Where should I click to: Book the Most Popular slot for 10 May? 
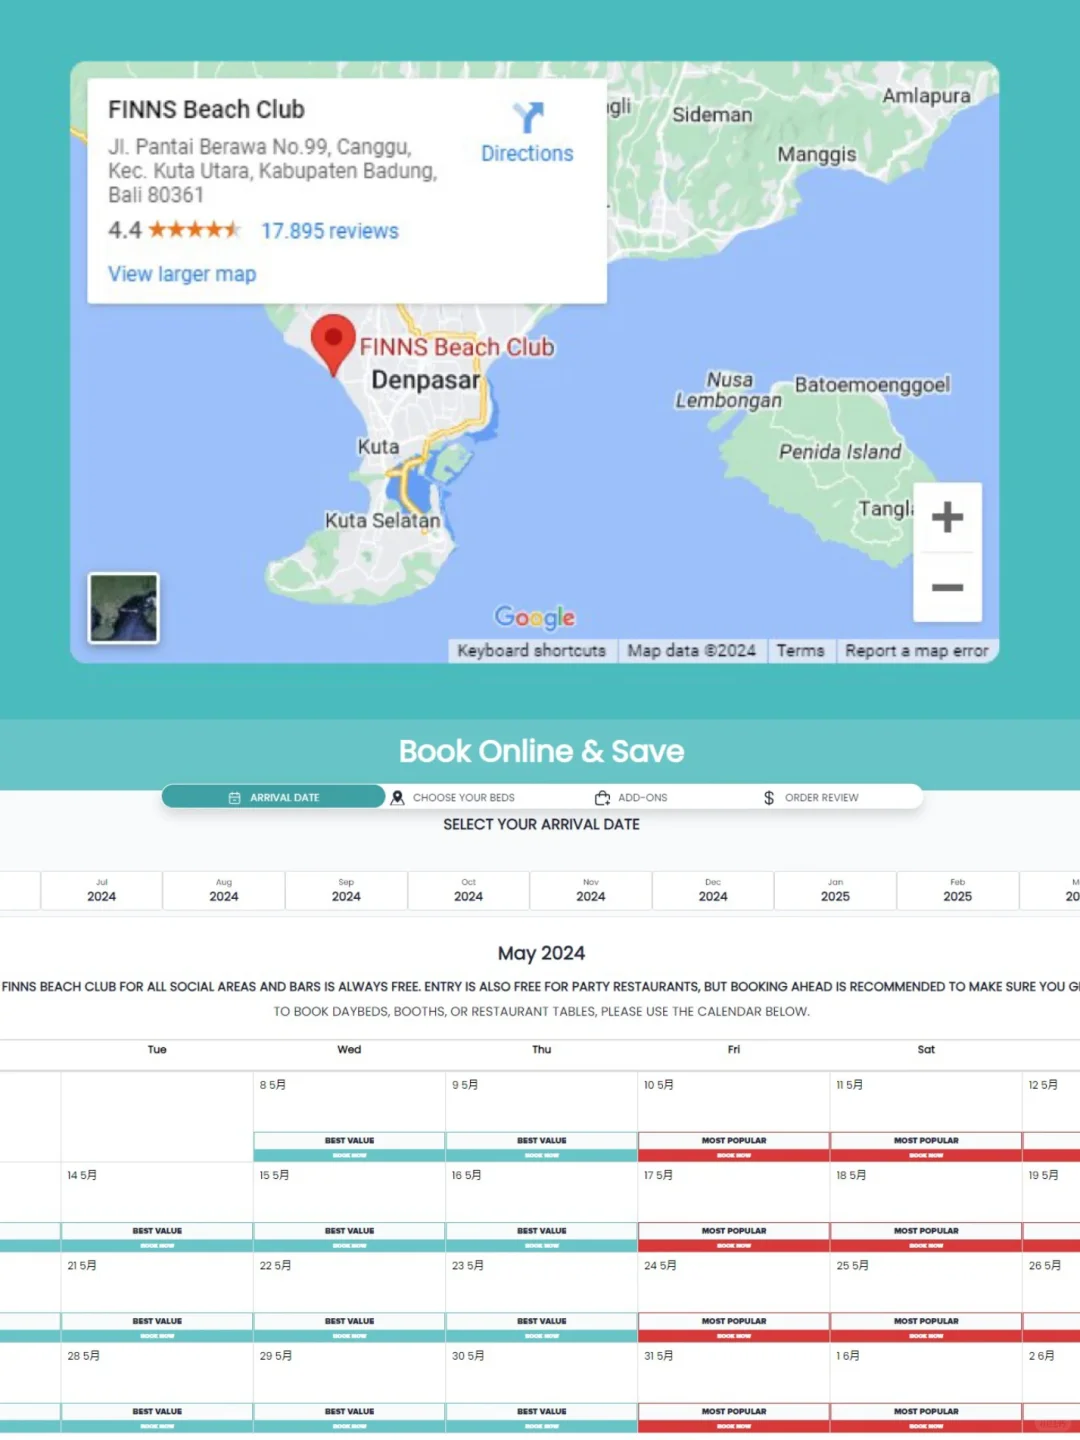click(734, 1147)
